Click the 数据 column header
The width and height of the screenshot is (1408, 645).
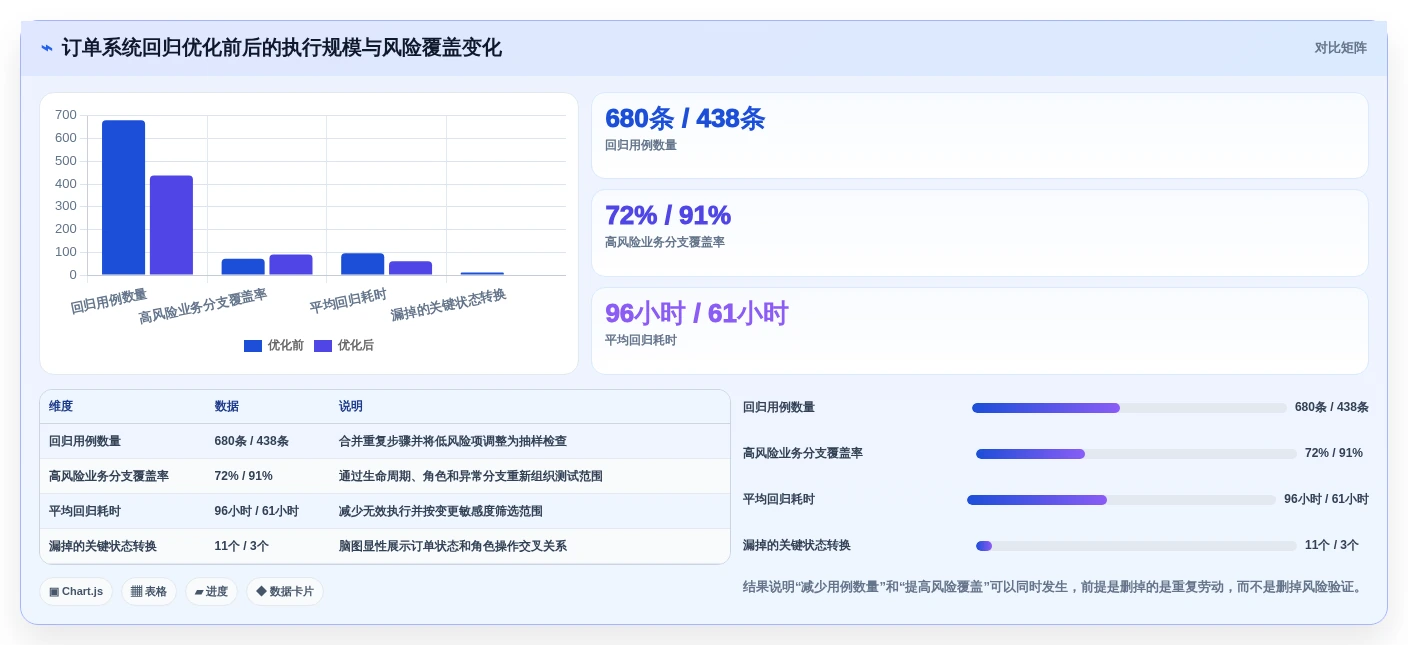pos(226,406)
